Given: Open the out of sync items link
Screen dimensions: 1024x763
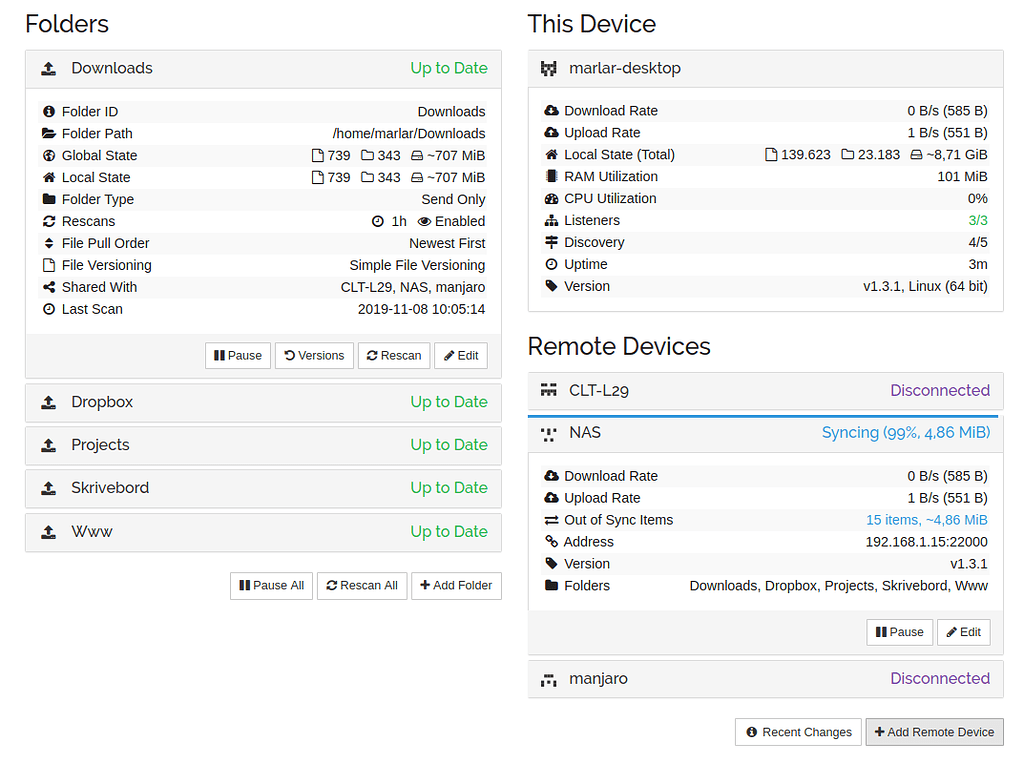Looking at the screenshot, I should (926, 520).
